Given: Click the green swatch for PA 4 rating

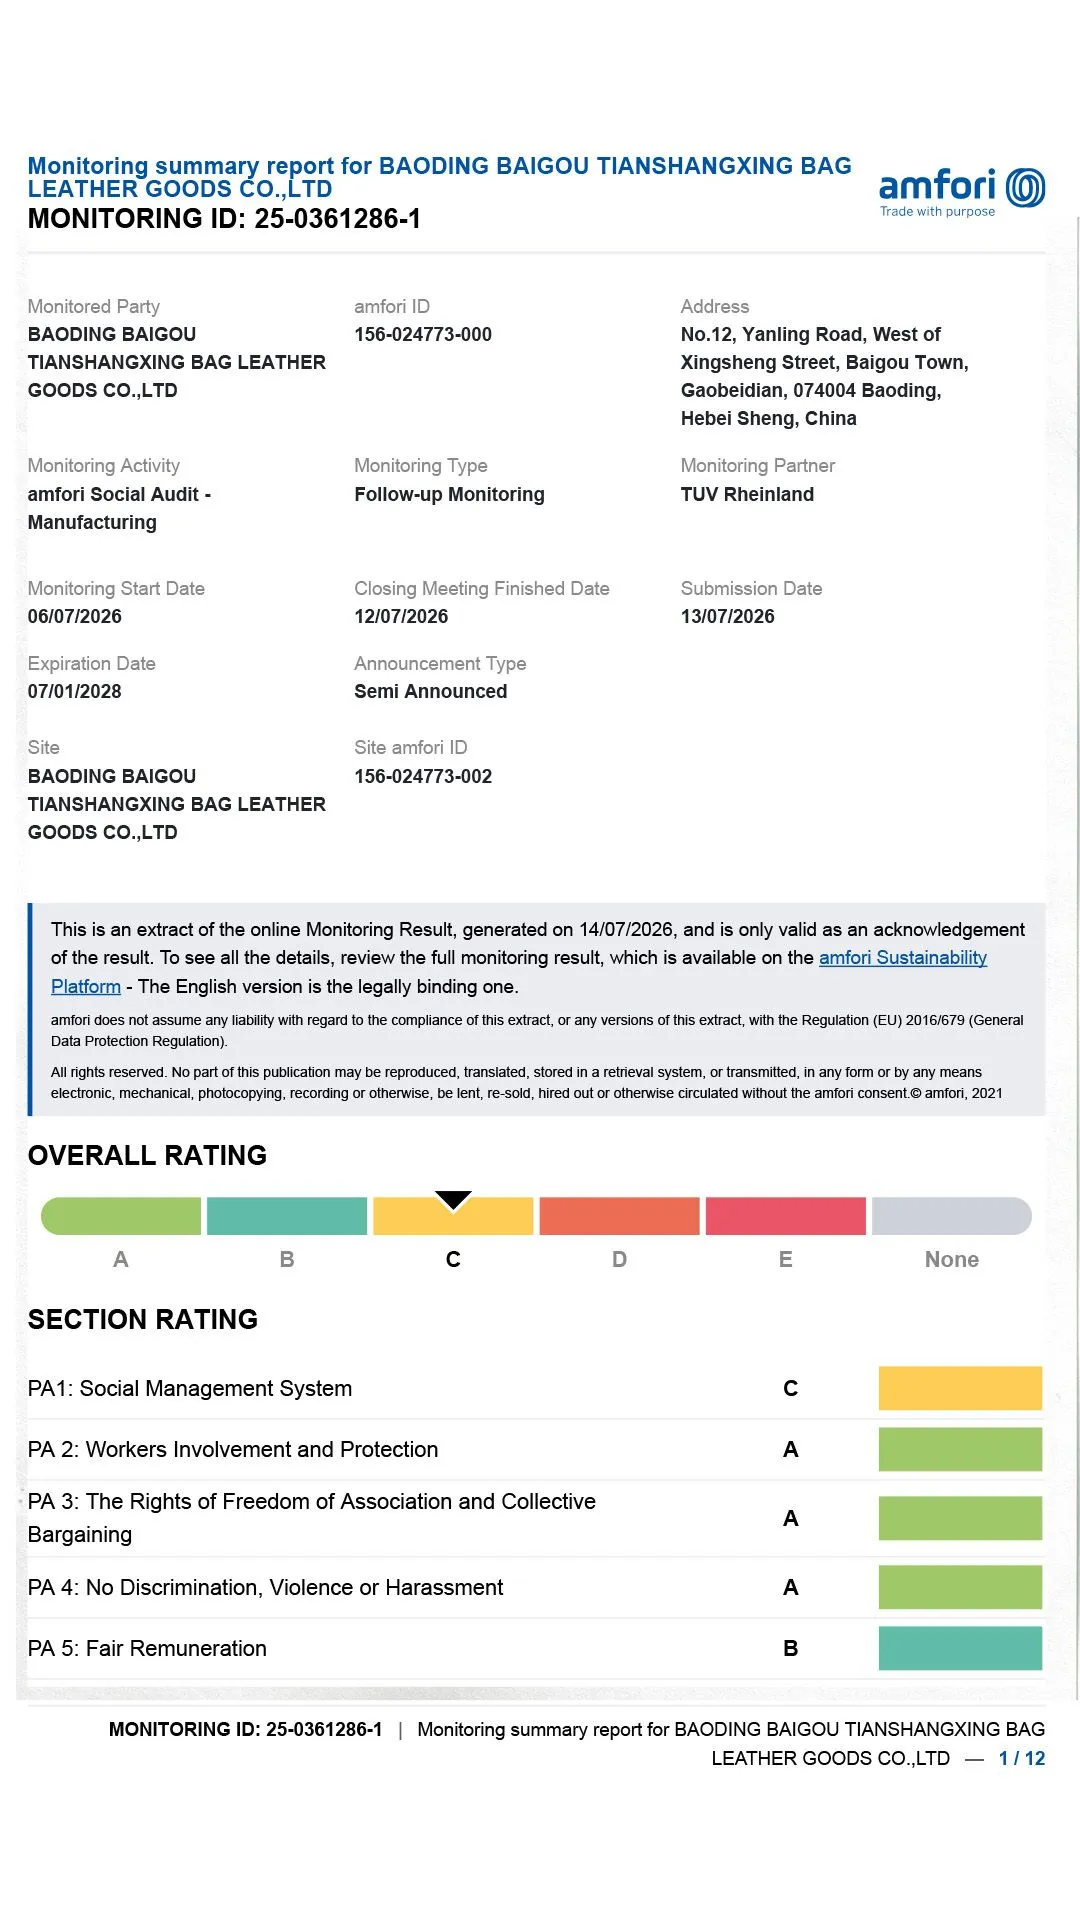Looking at the screenshot, I should (960, 1587).
